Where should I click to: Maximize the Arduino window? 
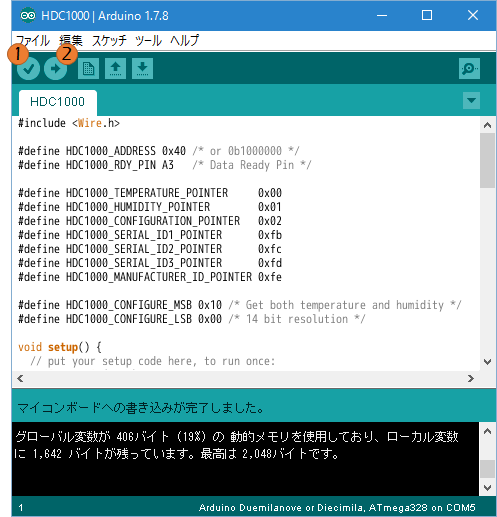pyautogui.click(x=427, y=15)
